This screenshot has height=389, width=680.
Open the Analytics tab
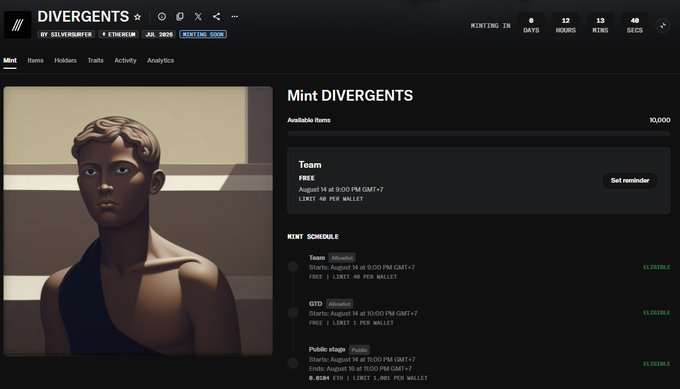pos(160,60)
